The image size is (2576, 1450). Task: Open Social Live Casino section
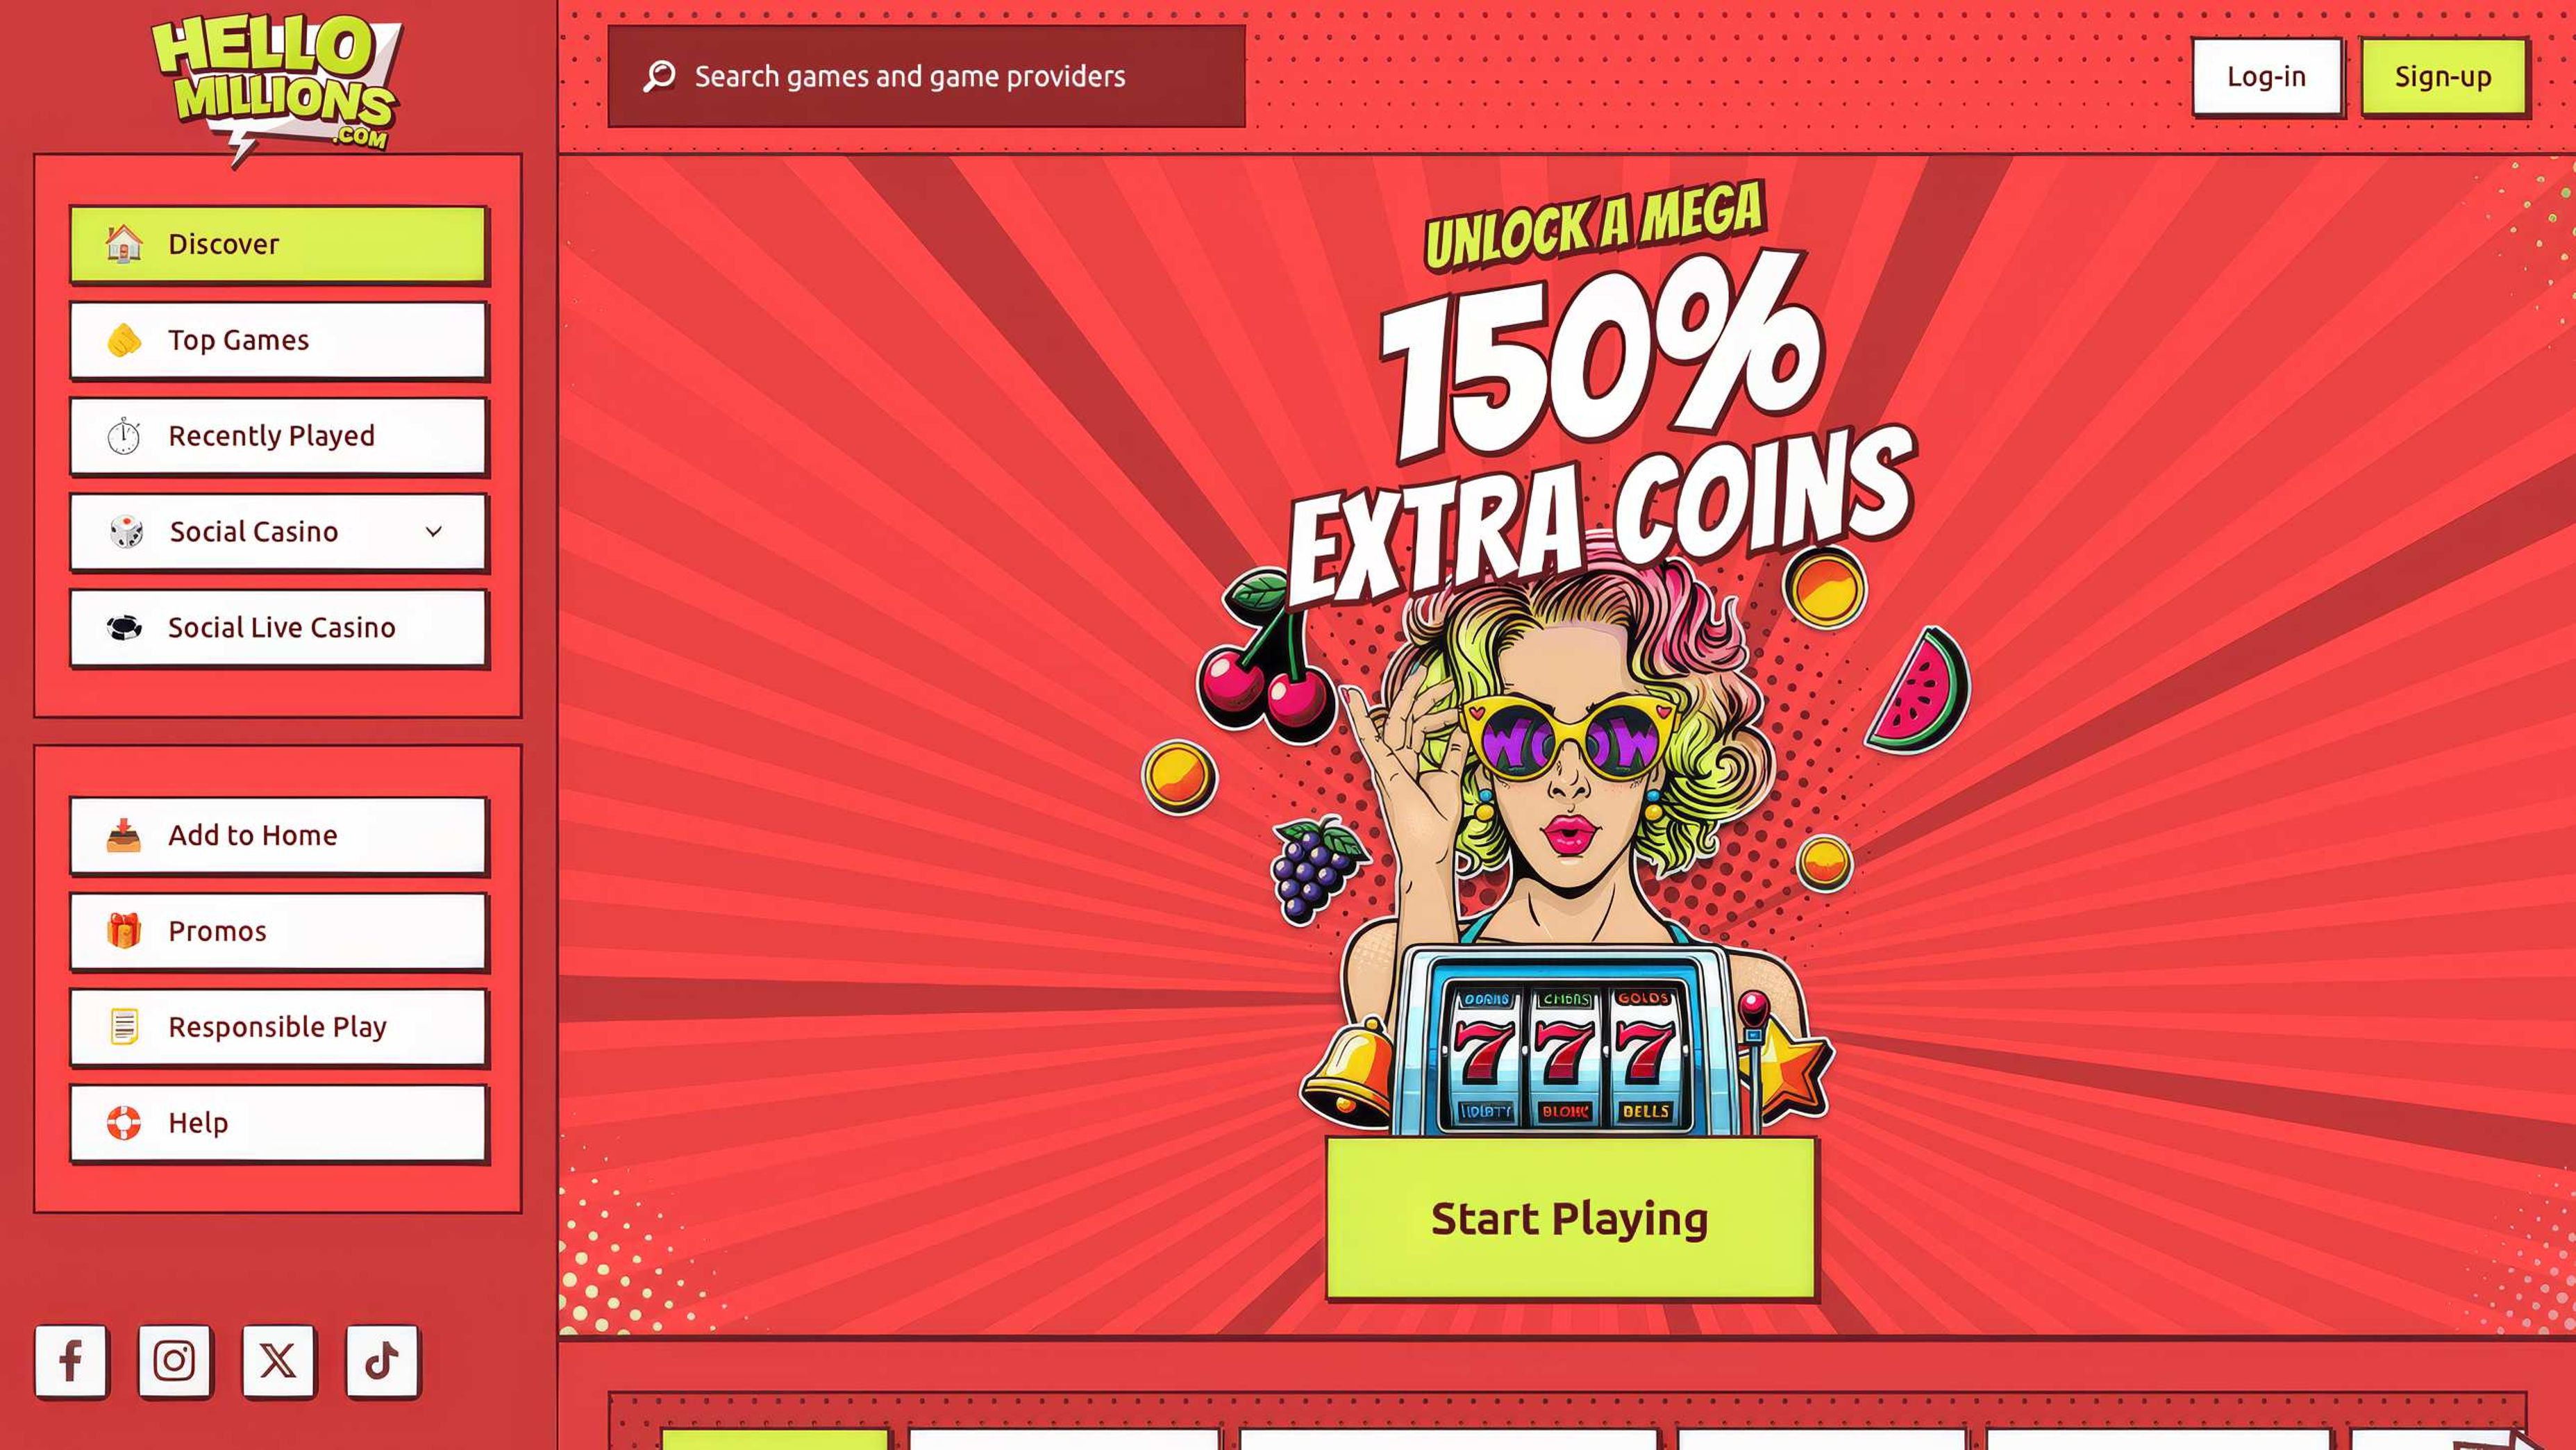pos(278,628)
